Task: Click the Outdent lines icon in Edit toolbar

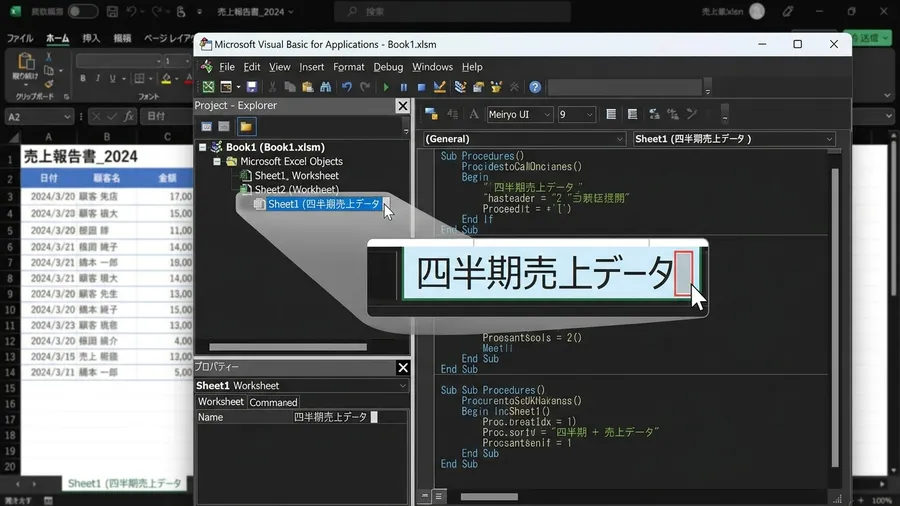Action: click(632, 114)
